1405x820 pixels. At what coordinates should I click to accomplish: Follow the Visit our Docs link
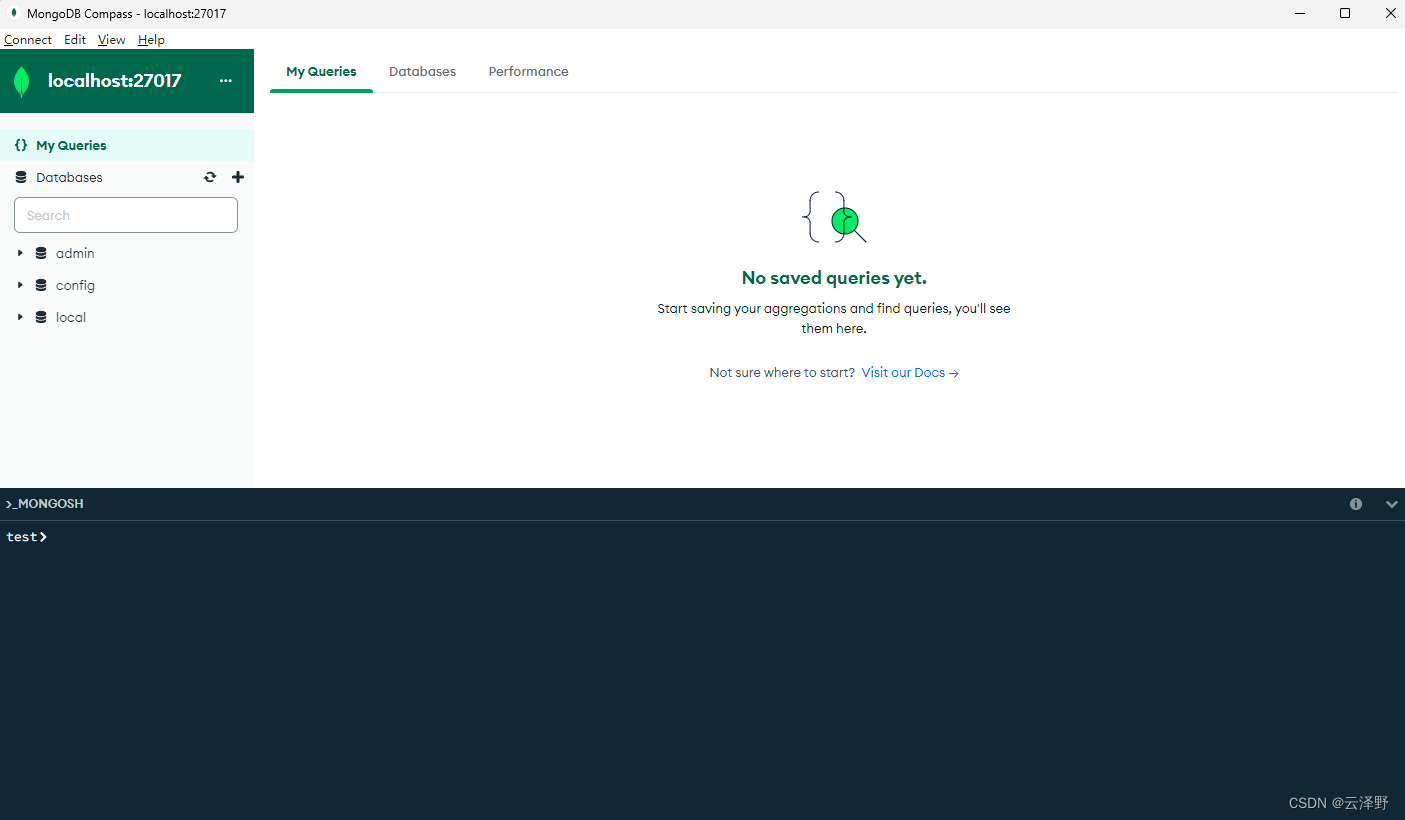910,372
